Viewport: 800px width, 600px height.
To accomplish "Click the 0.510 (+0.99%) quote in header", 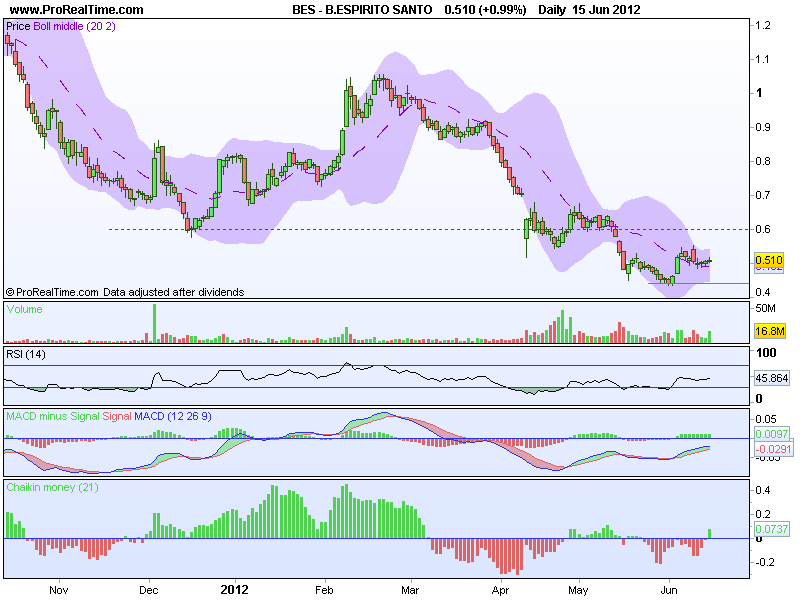I will (485, 10).
